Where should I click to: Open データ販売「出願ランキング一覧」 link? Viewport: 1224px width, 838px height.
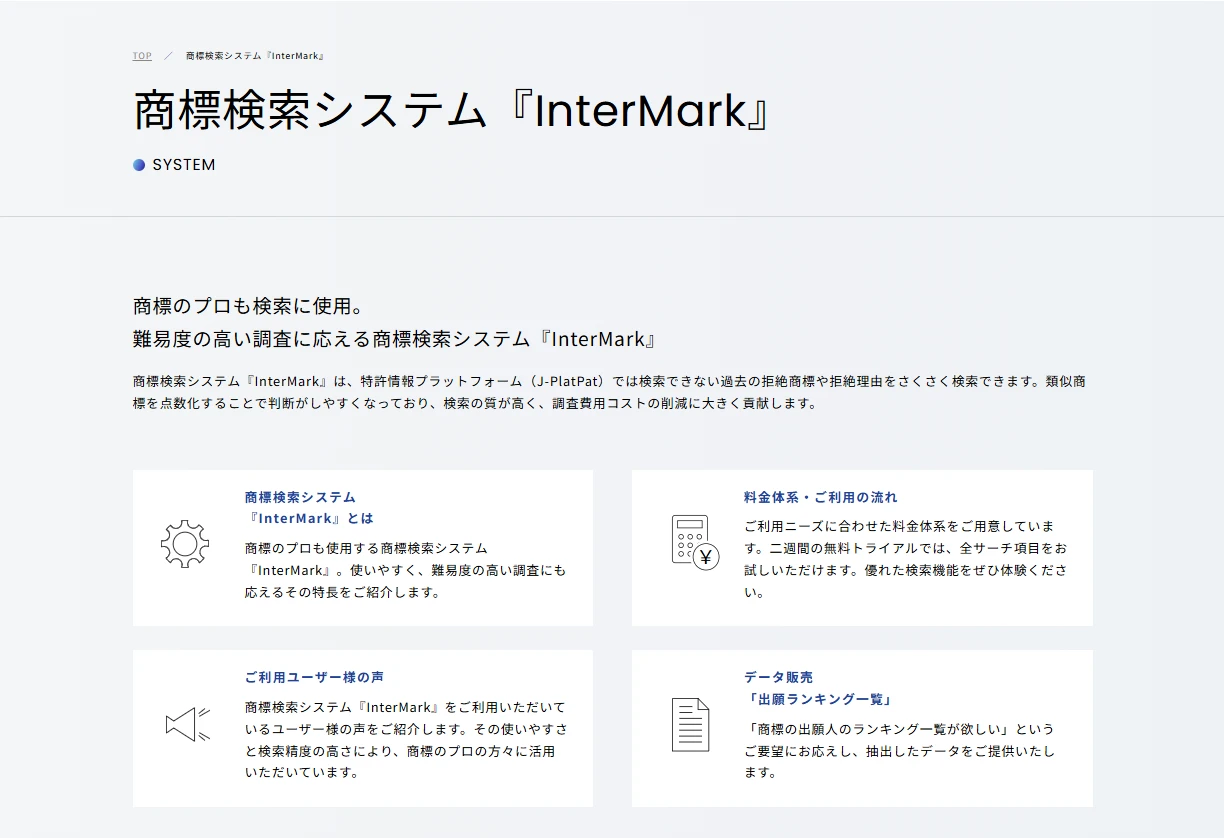[818, 688]
